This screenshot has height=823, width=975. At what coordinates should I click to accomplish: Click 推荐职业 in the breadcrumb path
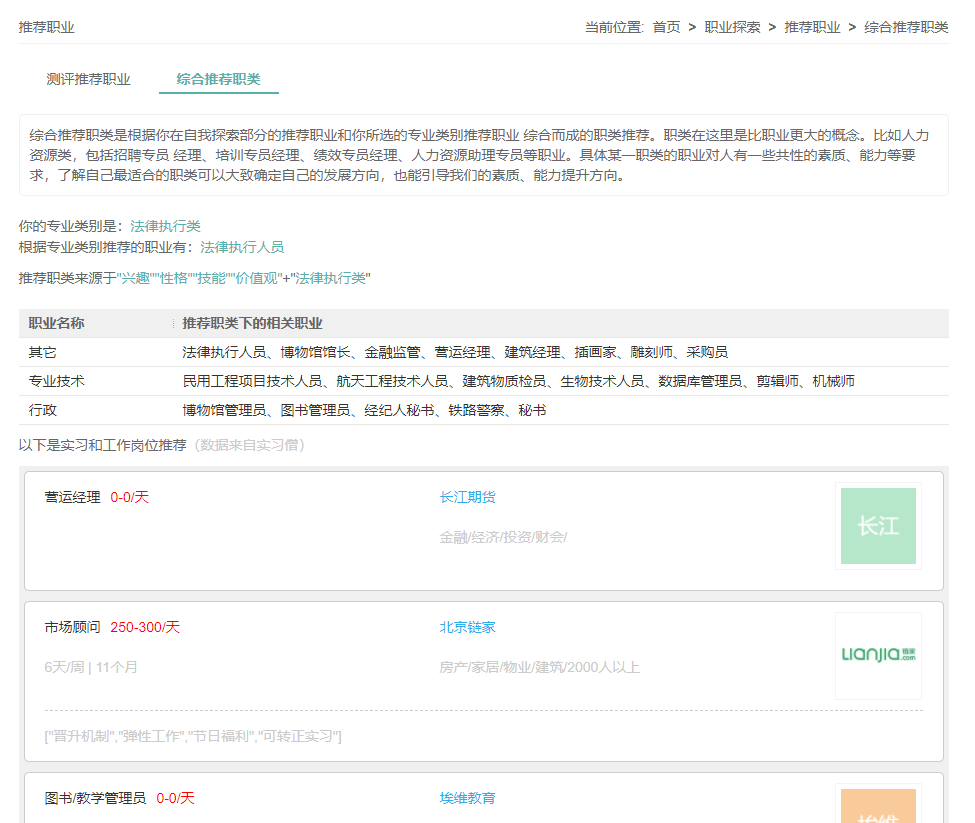click(x=812, y=27)
